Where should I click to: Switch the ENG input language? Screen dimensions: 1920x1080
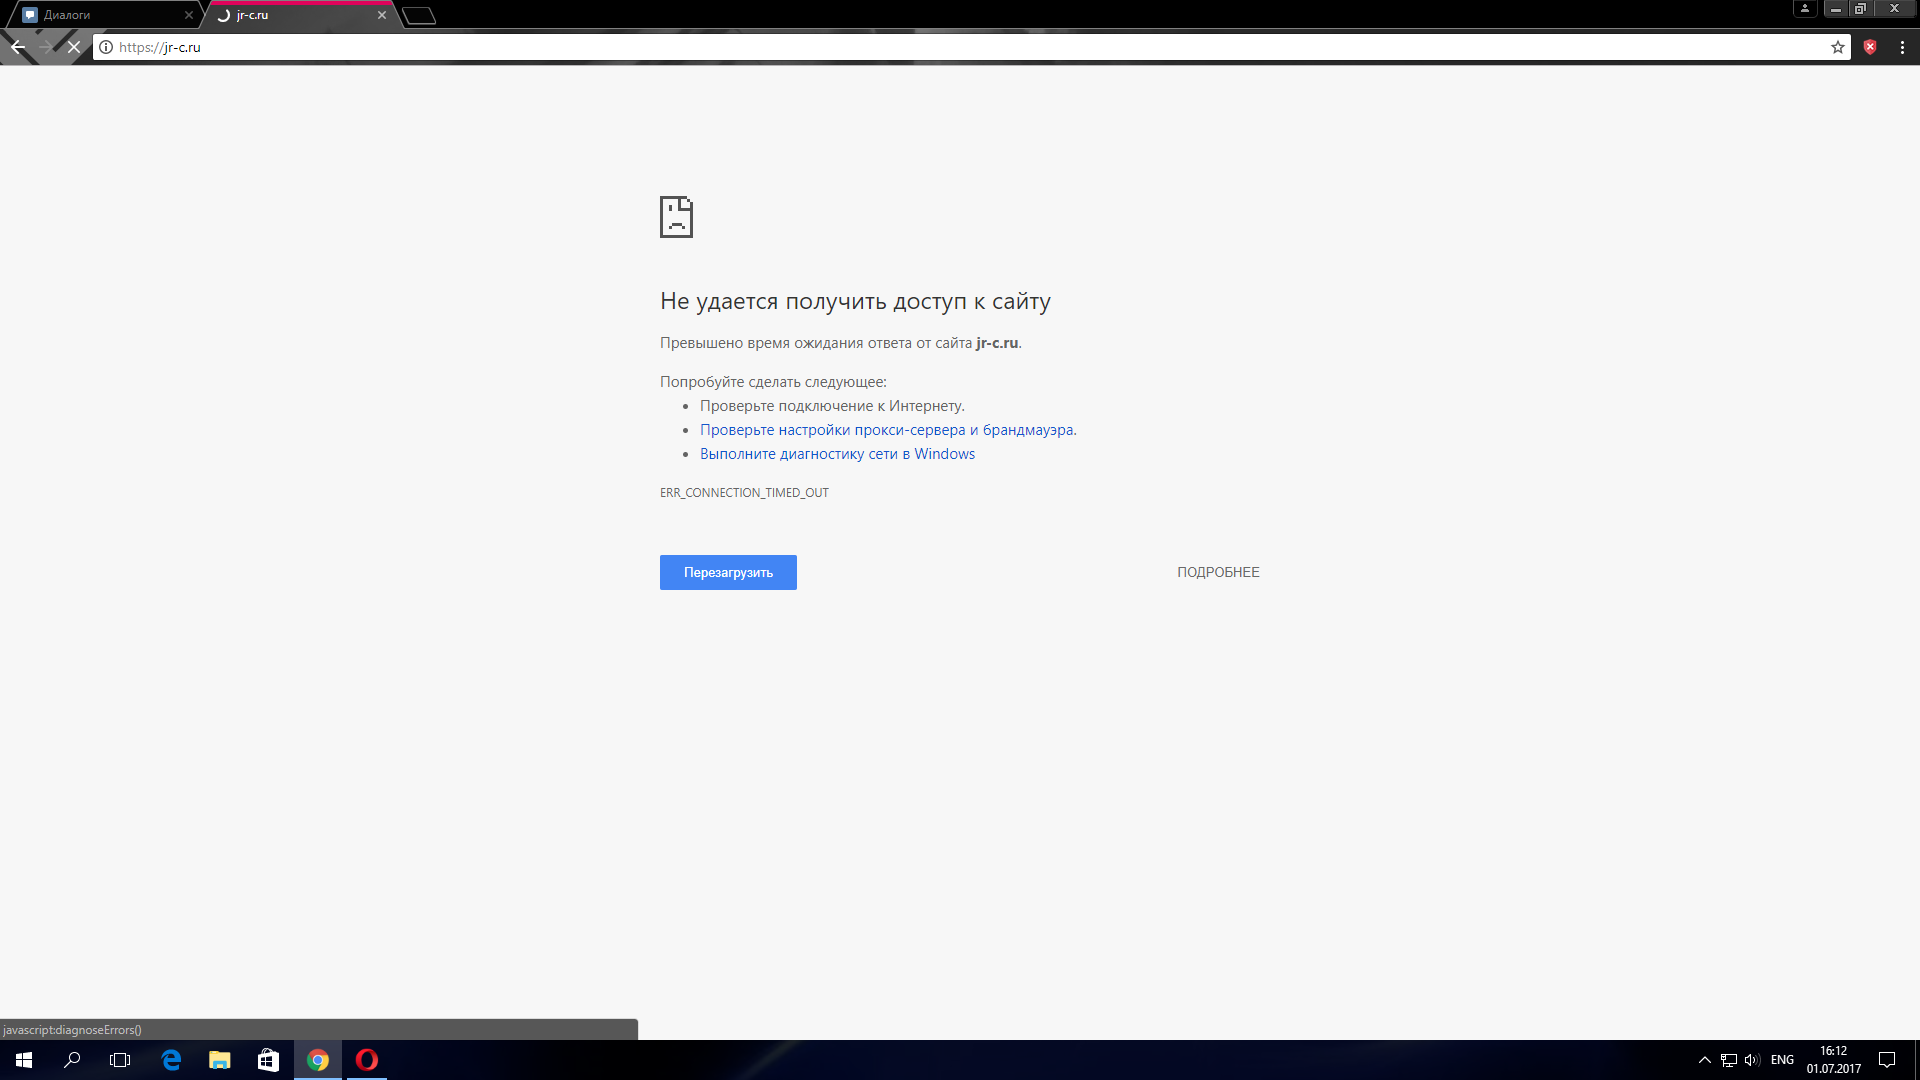(x=1782, y=1060)
